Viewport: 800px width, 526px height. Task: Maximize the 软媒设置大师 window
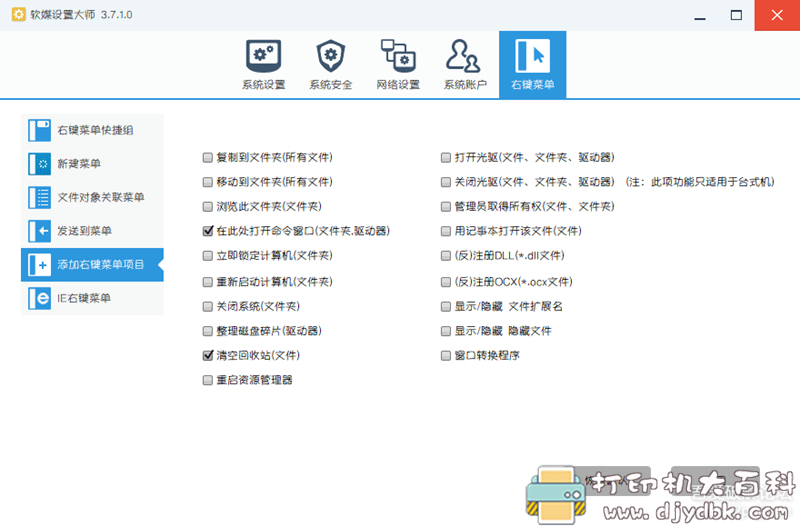pos(736,15)
